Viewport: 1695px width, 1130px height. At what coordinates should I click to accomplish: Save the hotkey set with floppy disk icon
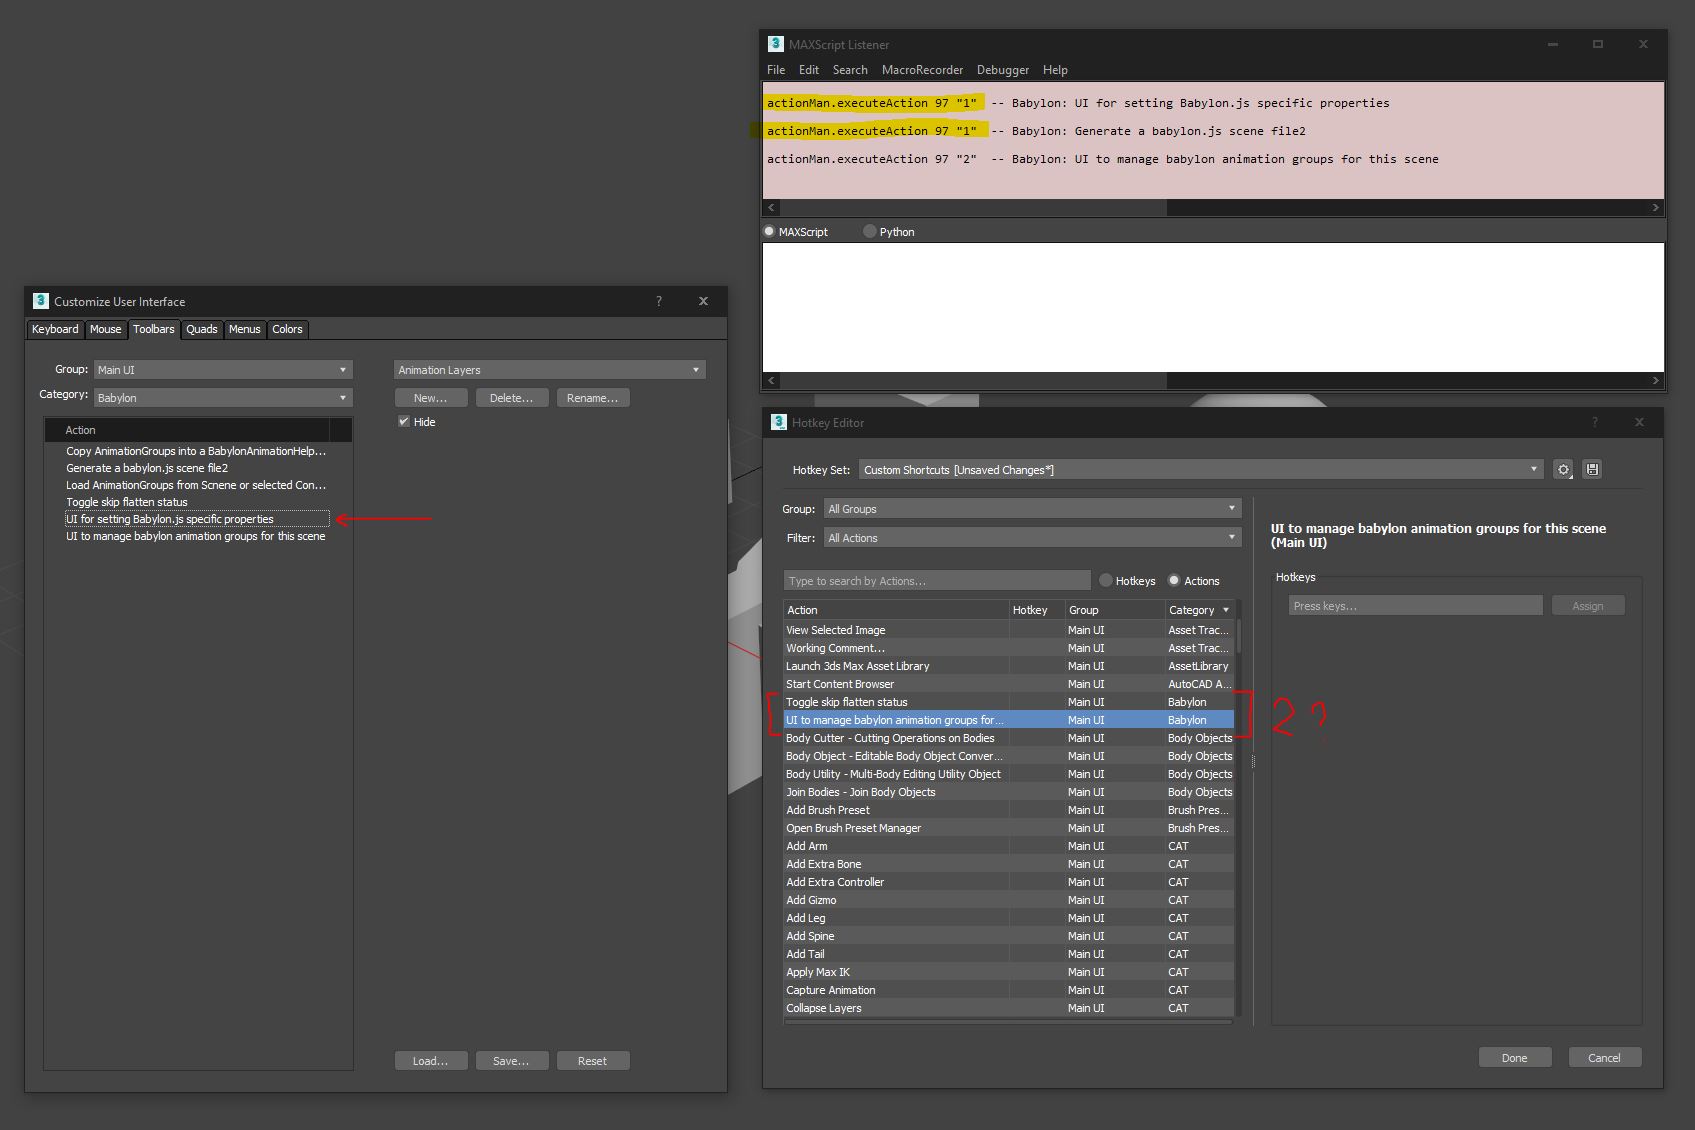1592,469
